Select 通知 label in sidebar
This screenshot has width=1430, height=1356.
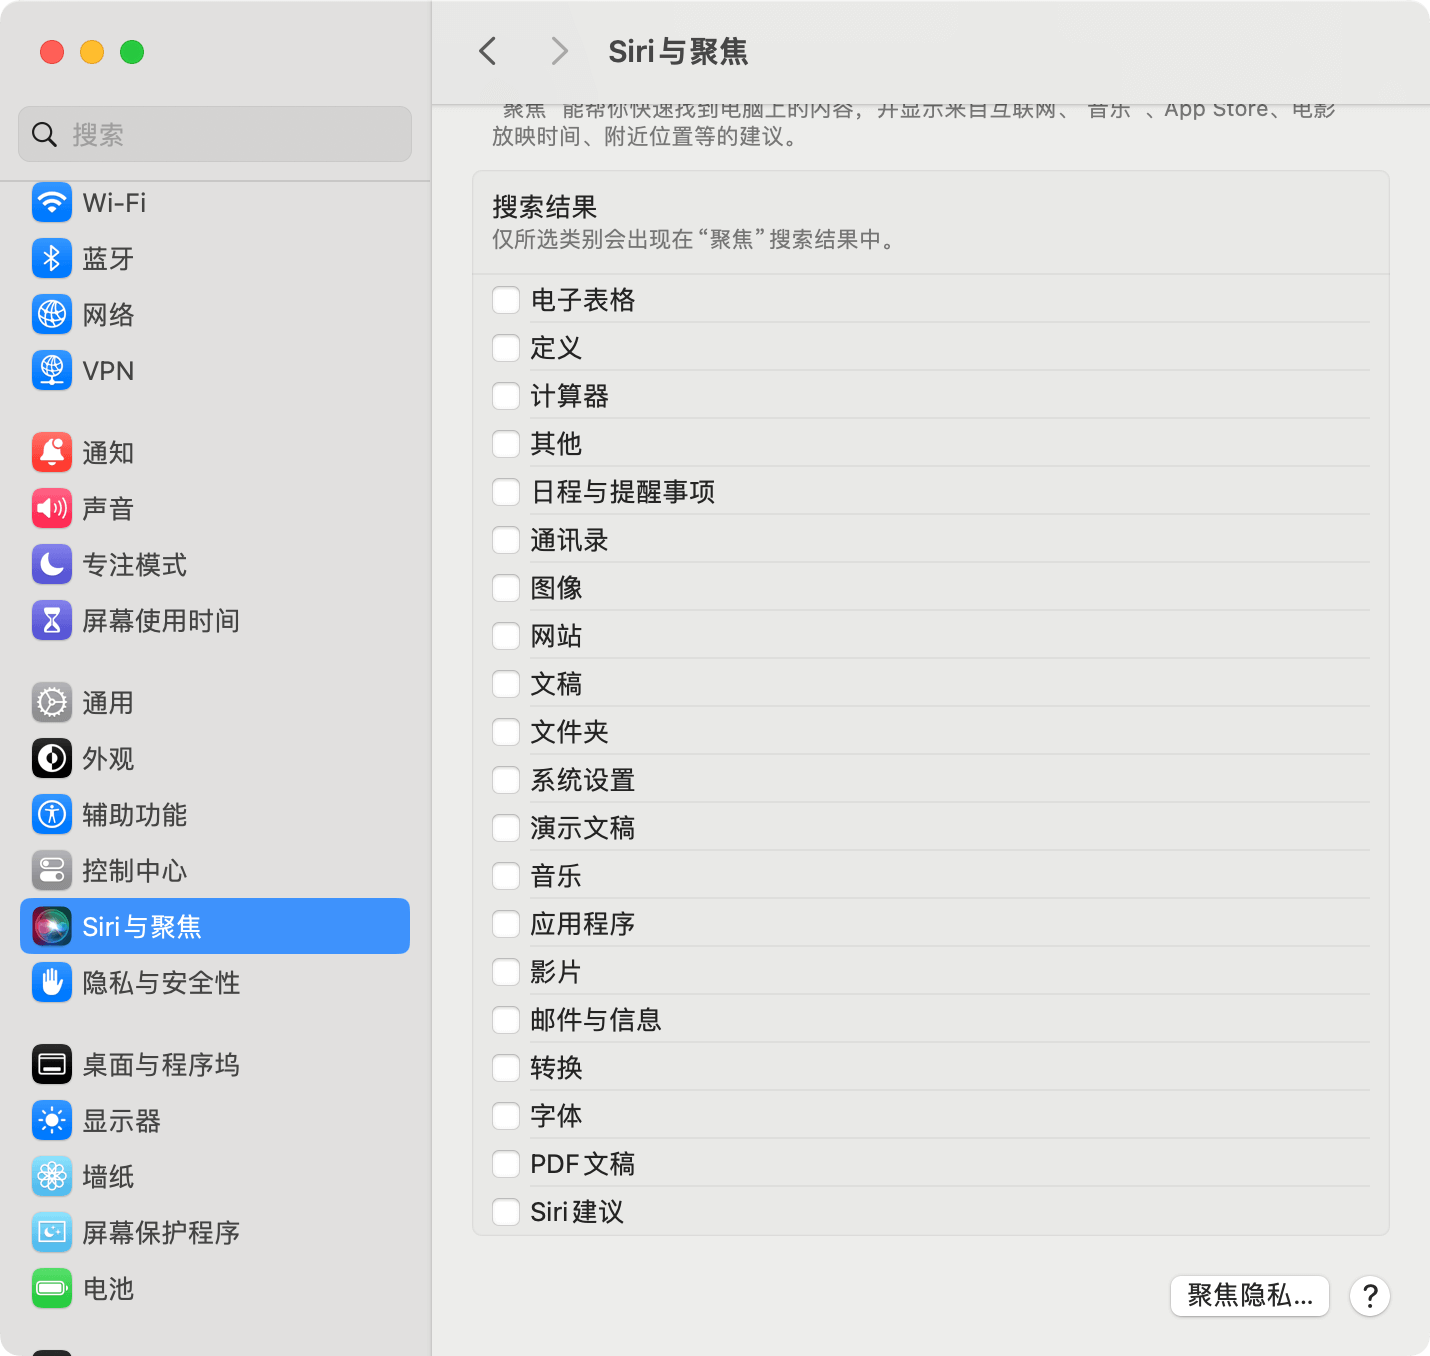click(108, 453)
